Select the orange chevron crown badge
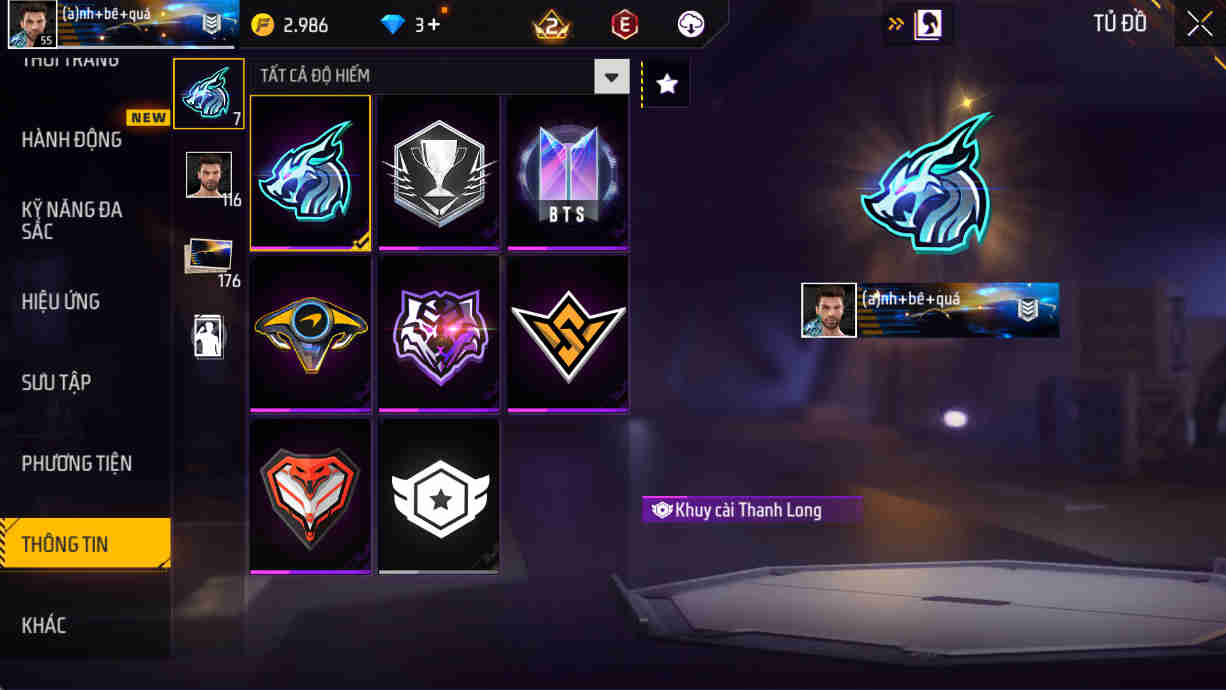The image size is (1226, 690). (567, 334)
